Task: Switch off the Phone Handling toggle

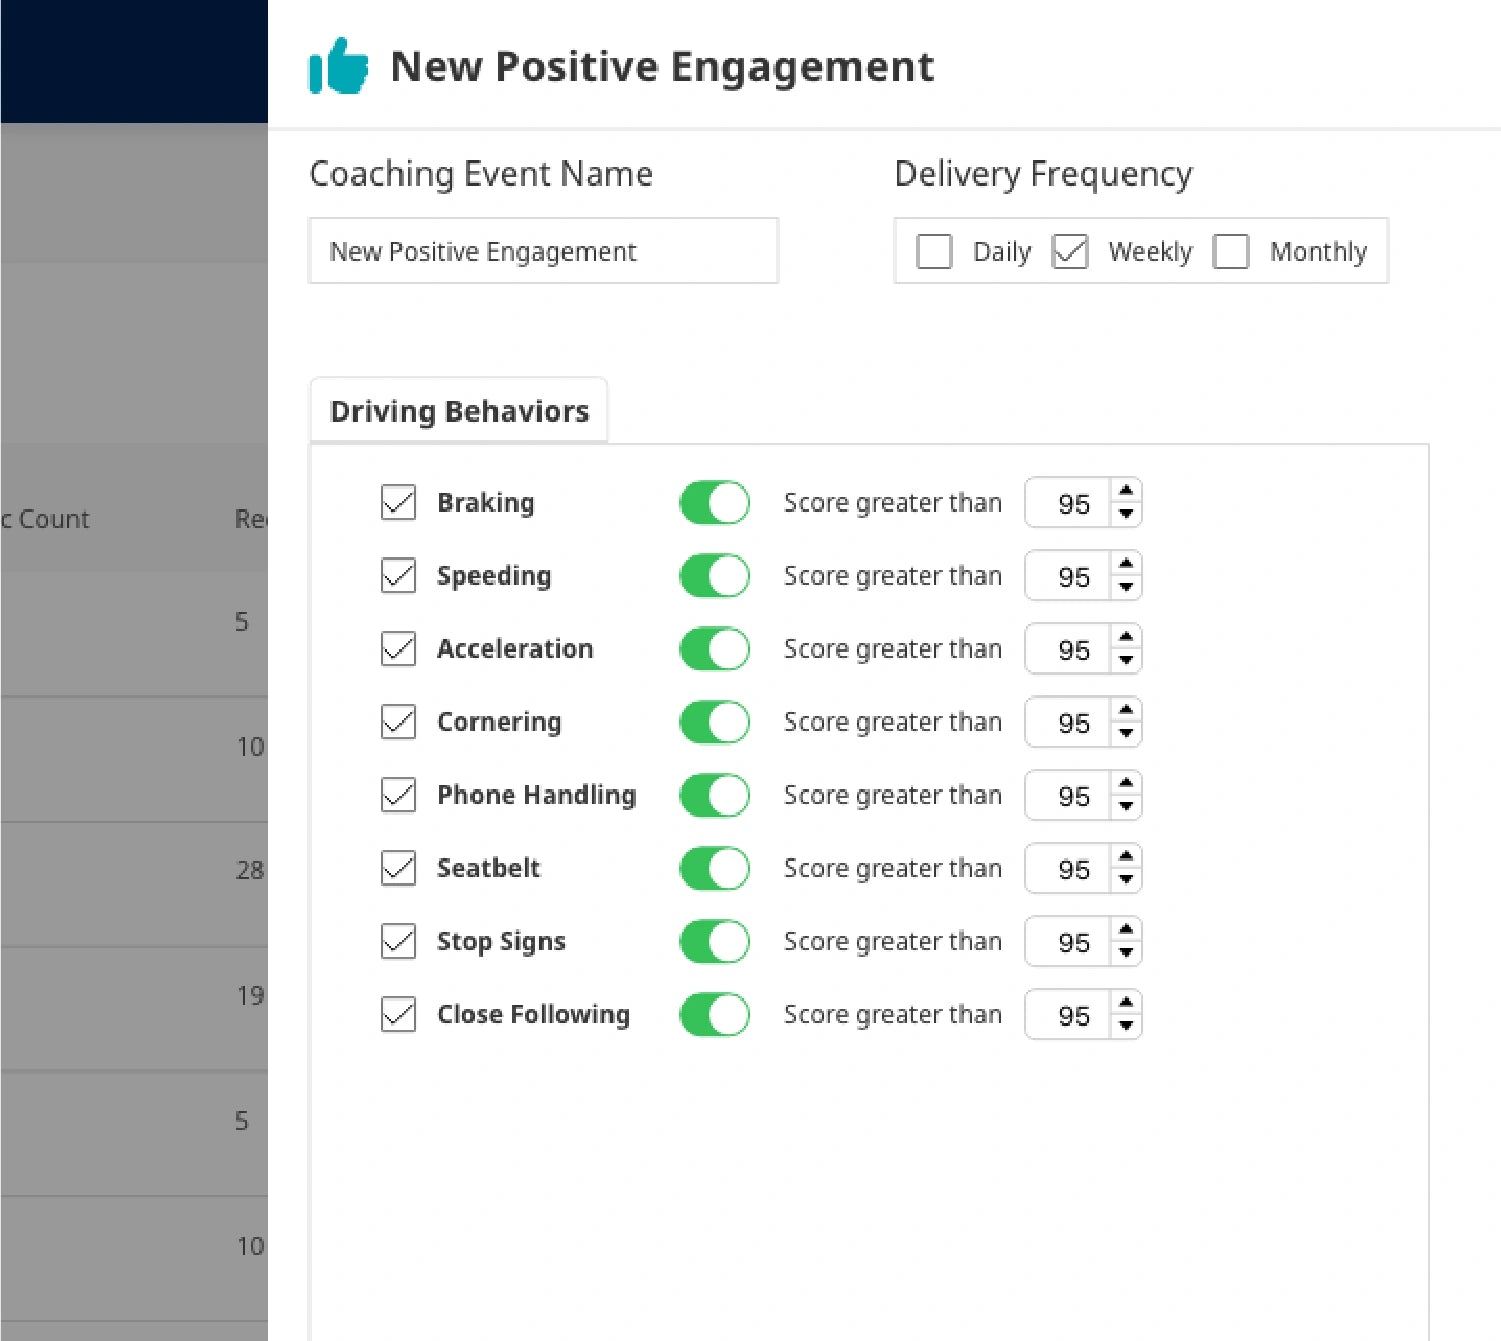Action: [x=714, y=795]
